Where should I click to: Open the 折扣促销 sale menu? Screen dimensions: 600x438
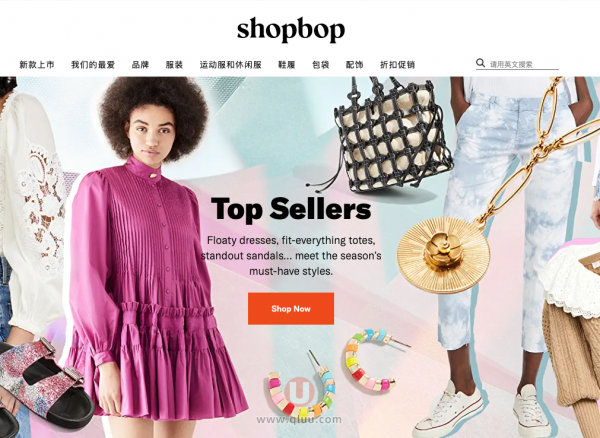397,65
